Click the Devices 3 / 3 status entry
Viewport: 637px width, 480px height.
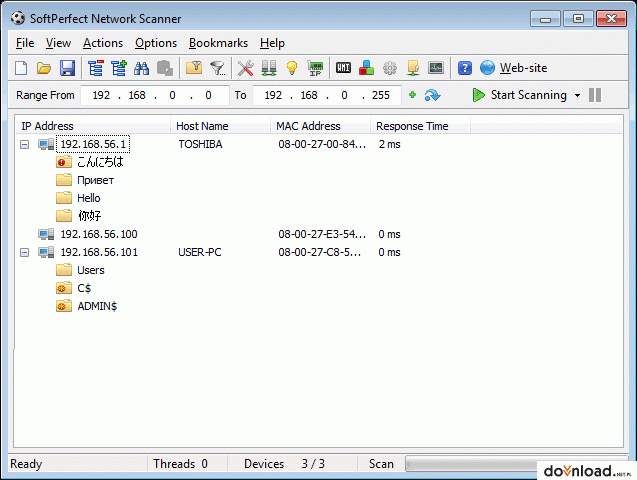(x=284, y=464)
